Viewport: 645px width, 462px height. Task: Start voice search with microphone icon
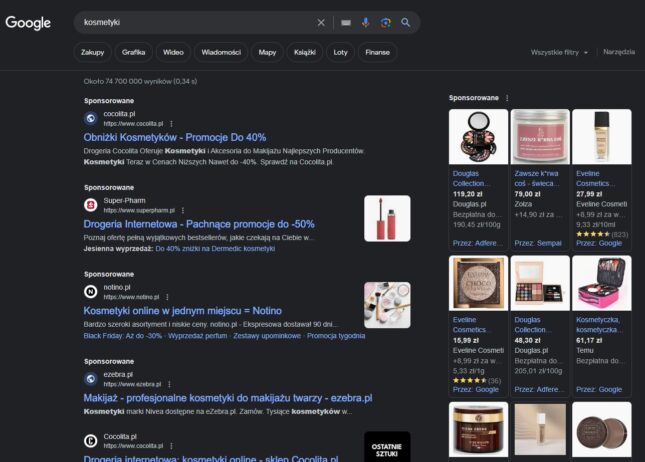[x=365, y=23]
